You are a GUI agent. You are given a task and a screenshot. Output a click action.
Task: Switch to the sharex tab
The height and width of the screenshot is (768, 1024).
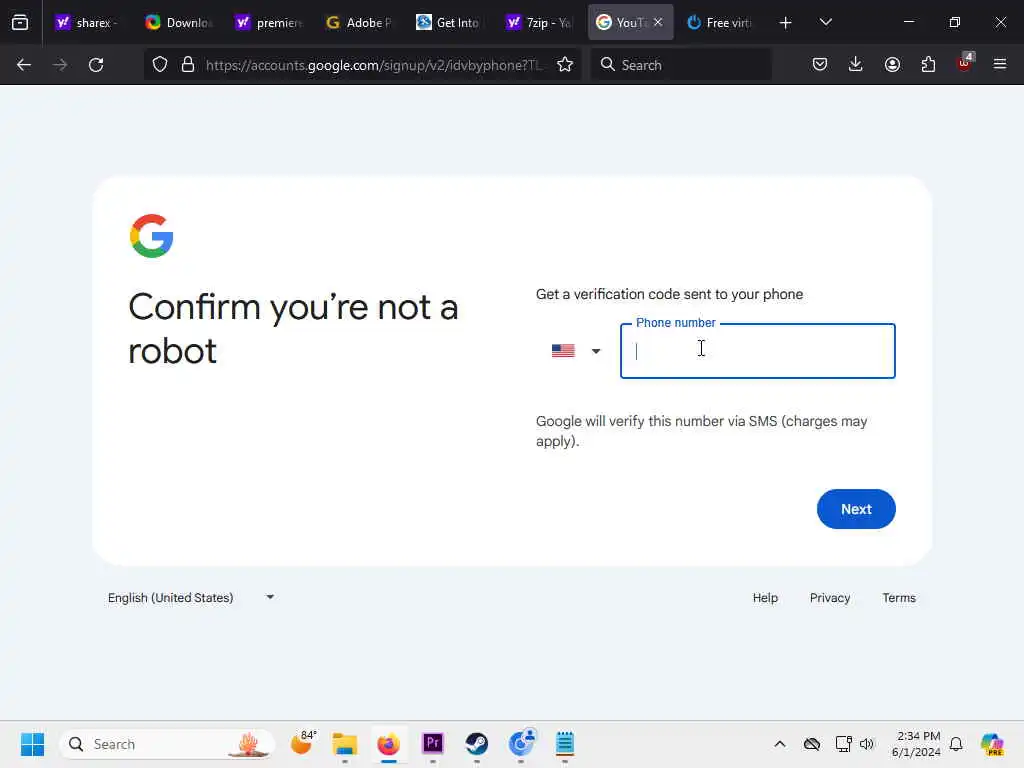(x=87, y=23)
